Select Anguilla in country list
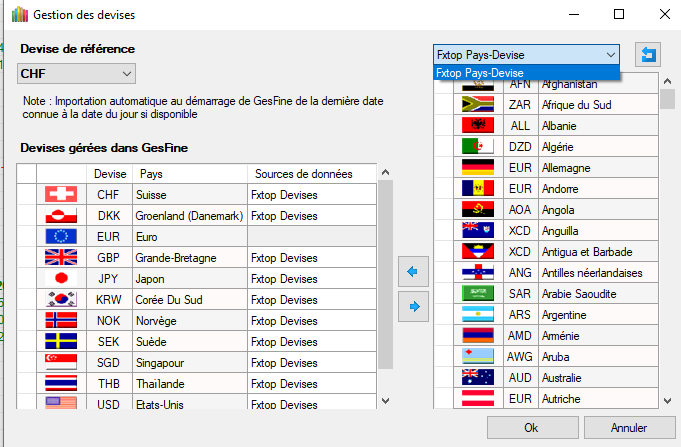Viewport: 681px width, 447px height. point(598,230)
